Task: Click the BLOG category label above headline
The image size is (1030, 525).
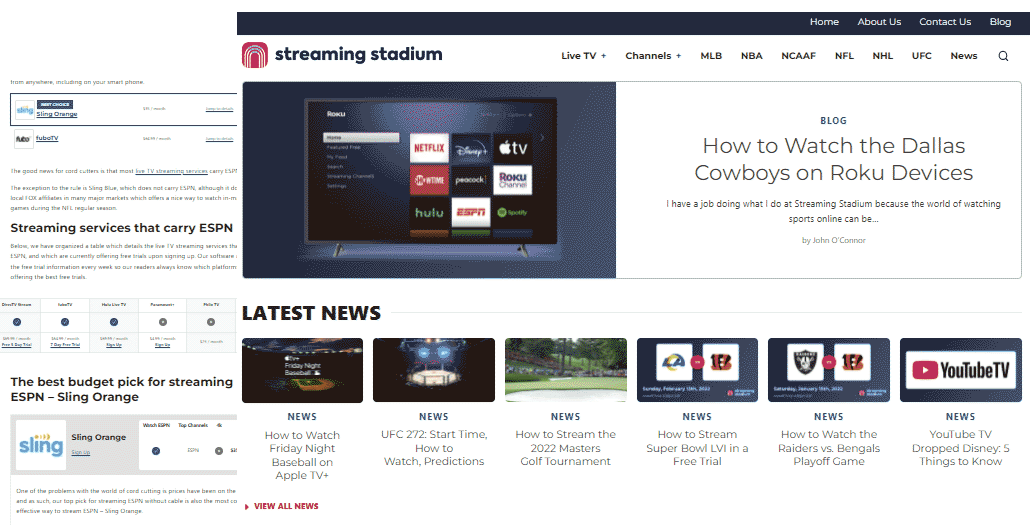Action: point(834,121)
